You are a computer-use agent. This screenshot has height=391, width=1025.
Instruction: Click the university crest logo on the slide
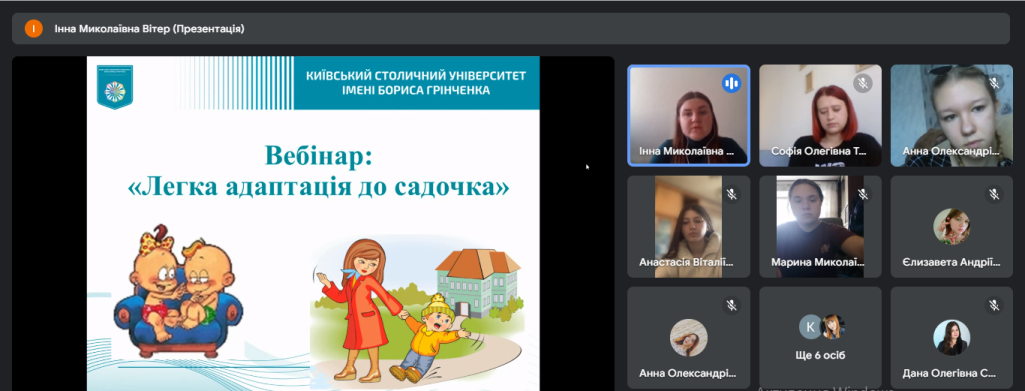point(115,86)
